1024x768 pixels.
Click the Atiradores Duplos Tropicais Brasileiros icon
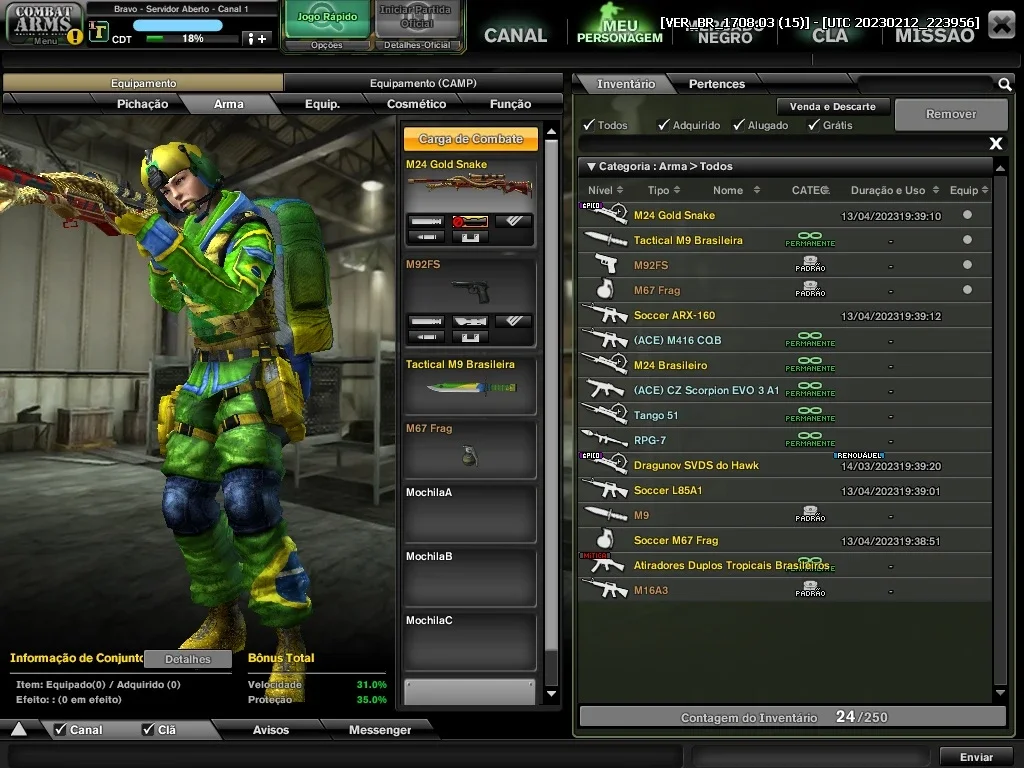[x=605, y=564]
